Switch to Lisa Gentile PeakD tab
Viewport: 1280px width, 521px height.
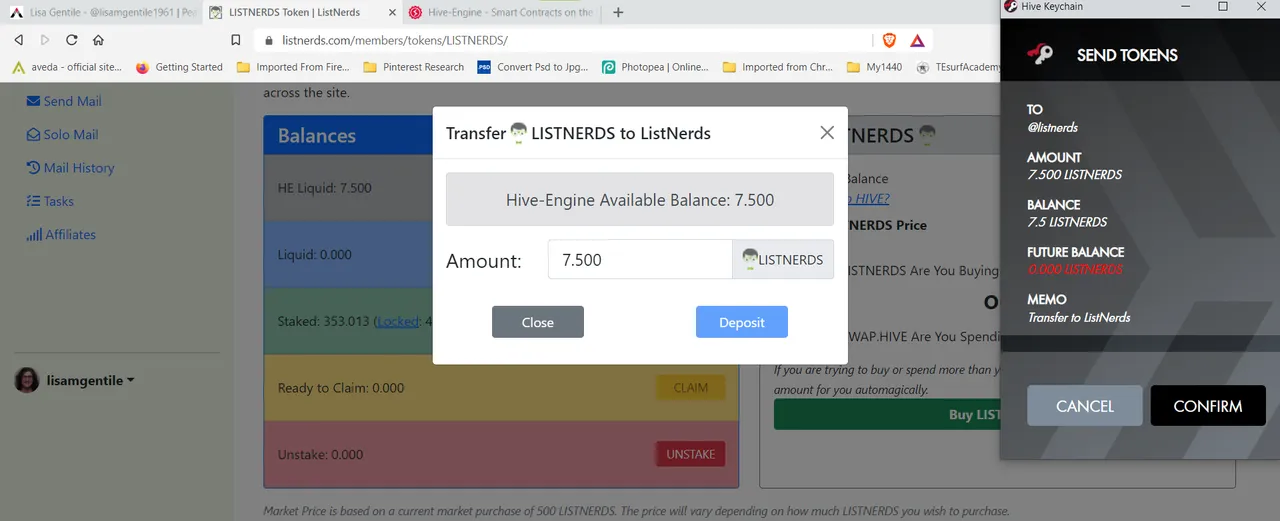(x=100, y=13)
